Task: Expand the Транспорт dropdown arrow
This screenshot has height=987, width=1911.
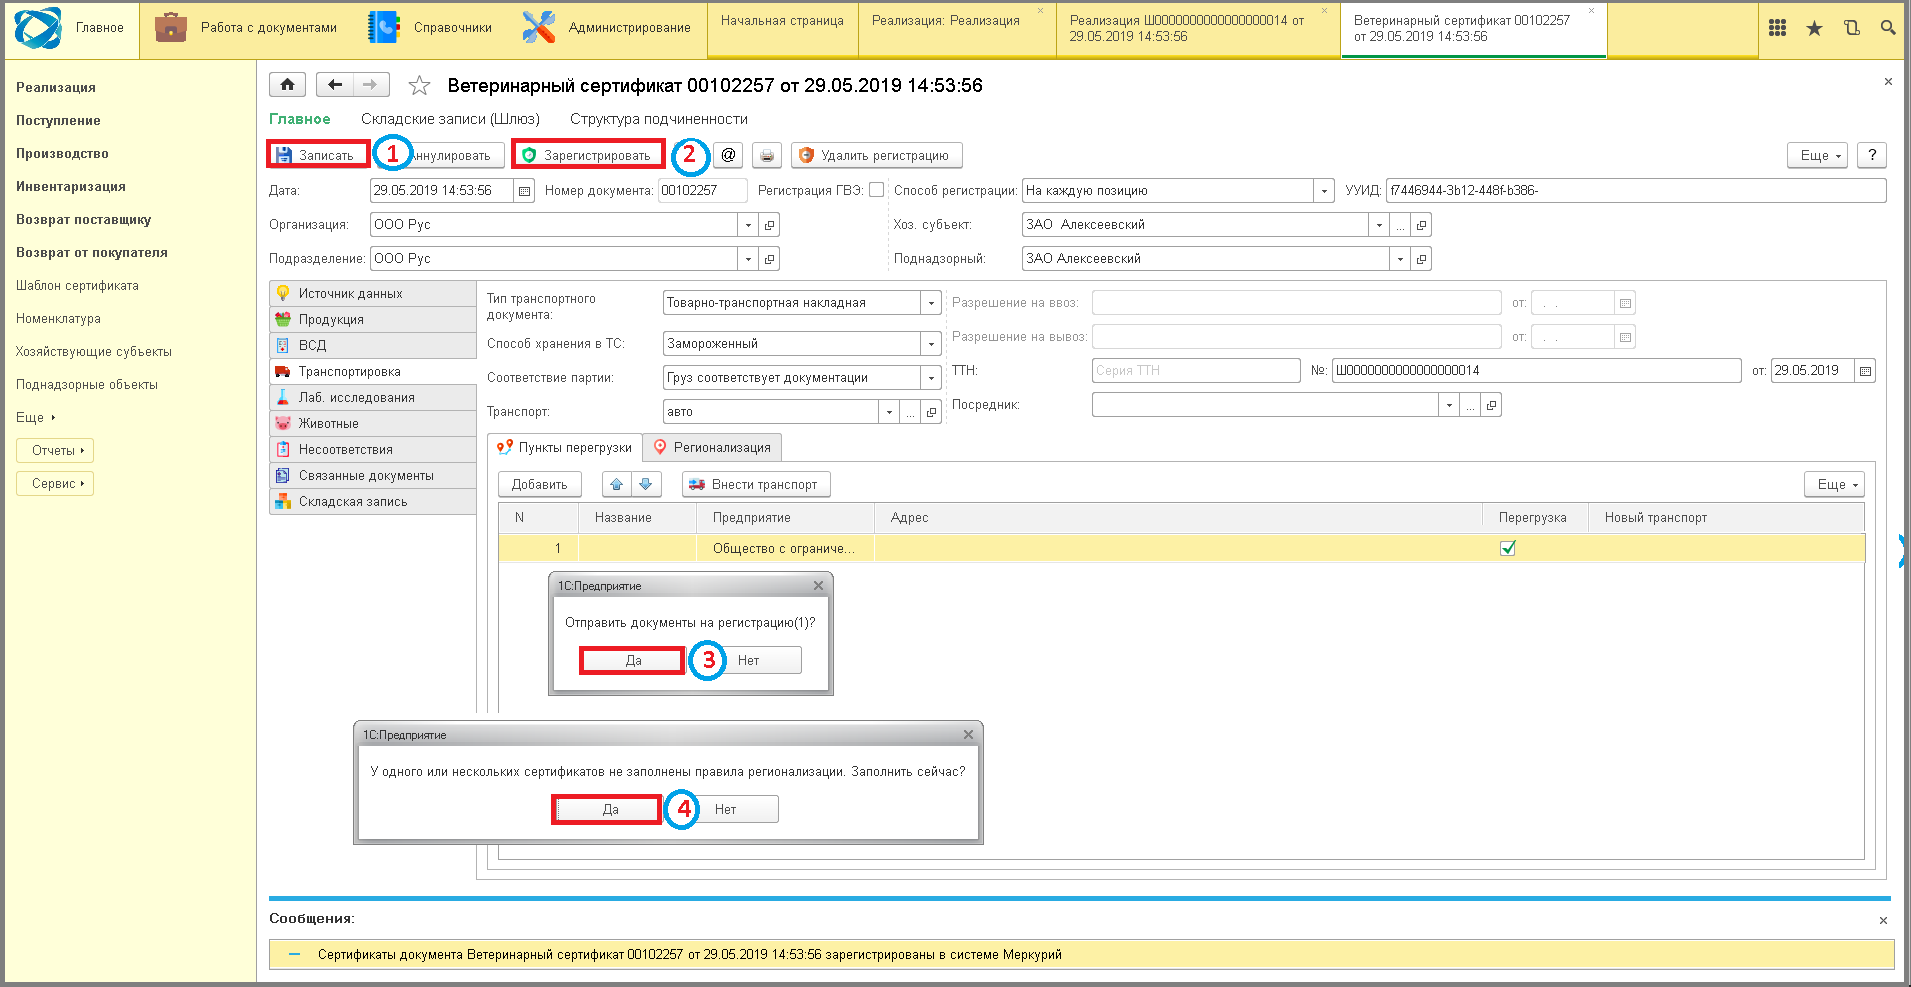Action: pos(889,412)
